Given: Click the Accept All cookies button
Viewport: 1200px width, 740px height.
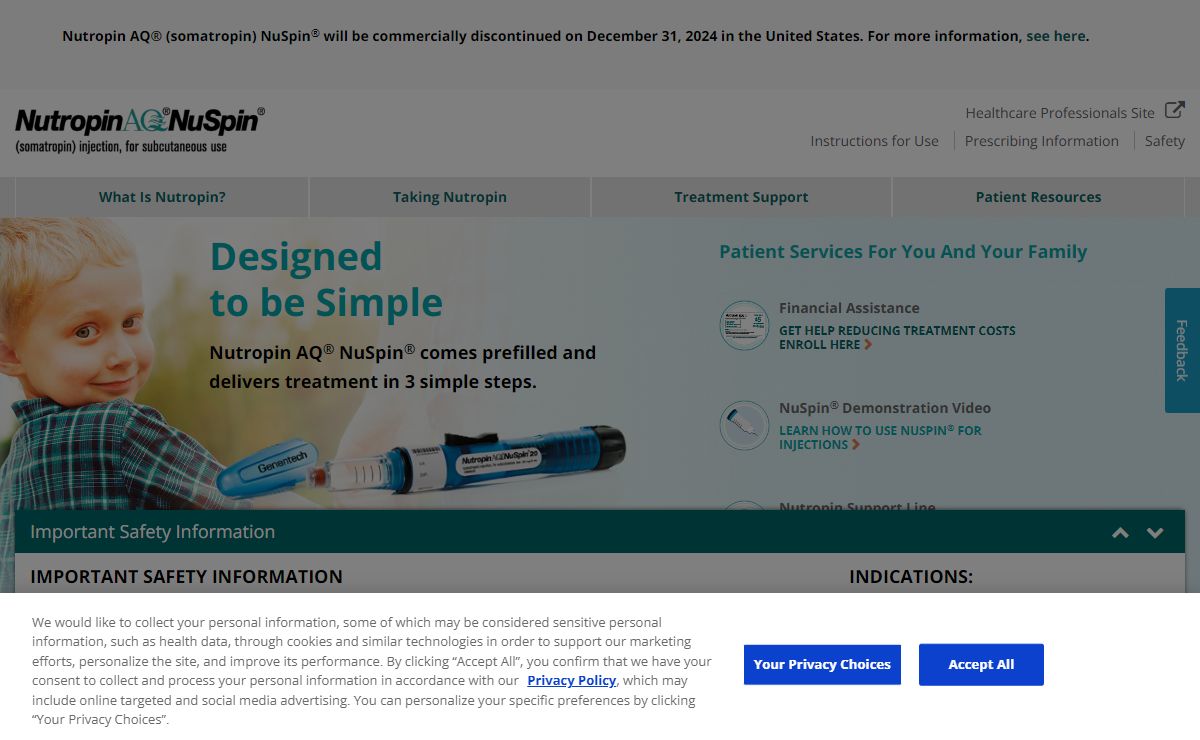Looking at the screenshot, I should tap(981, 664).
